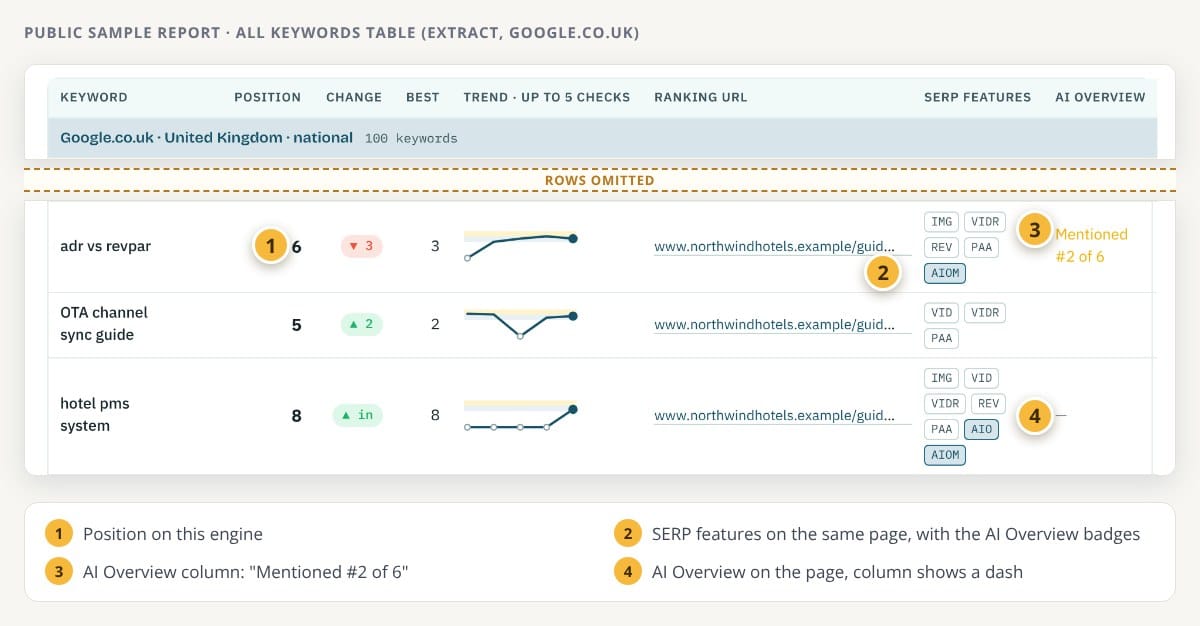This screenshot has height=626, width=1200.
Task: Click the CHANGE column header
Action: pyautogui.click(x=354, y=97)
